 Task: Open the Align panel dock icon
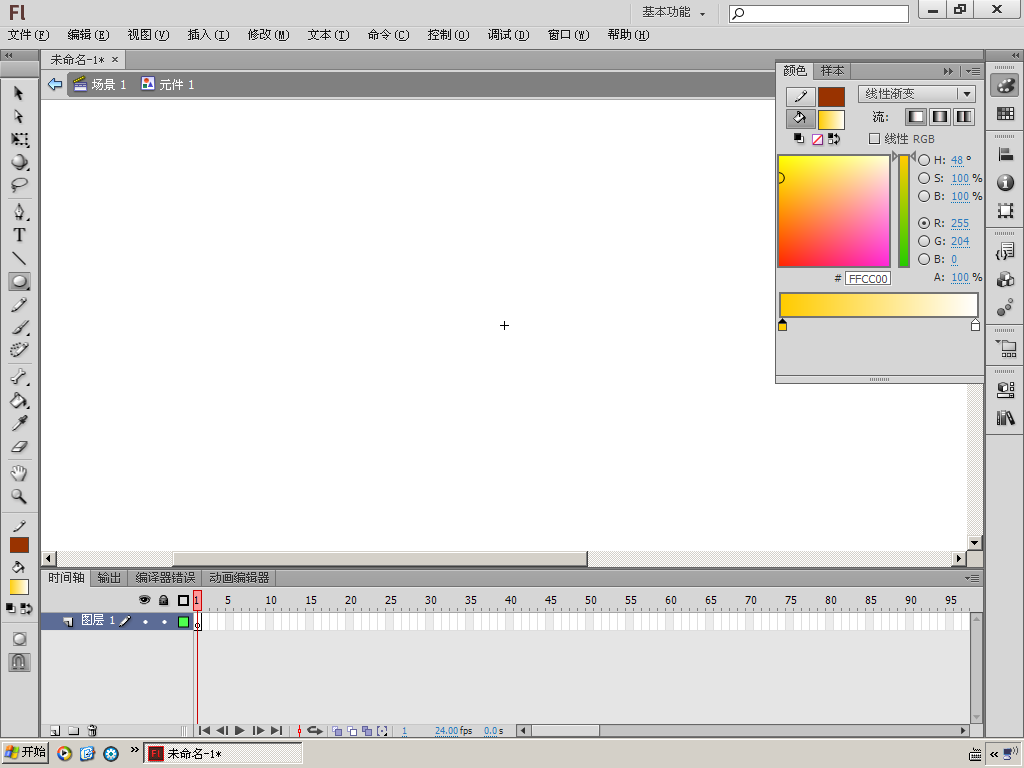1005,155
